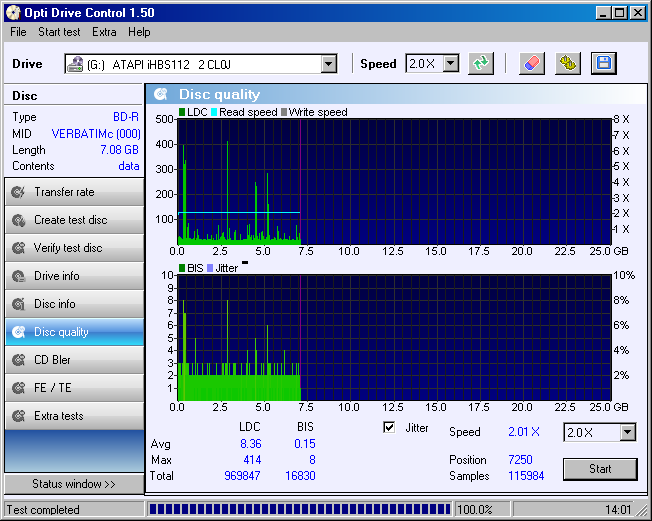The image size is (652, 521).
Task: Click the erase disc eraser icon
Action: 532,64
